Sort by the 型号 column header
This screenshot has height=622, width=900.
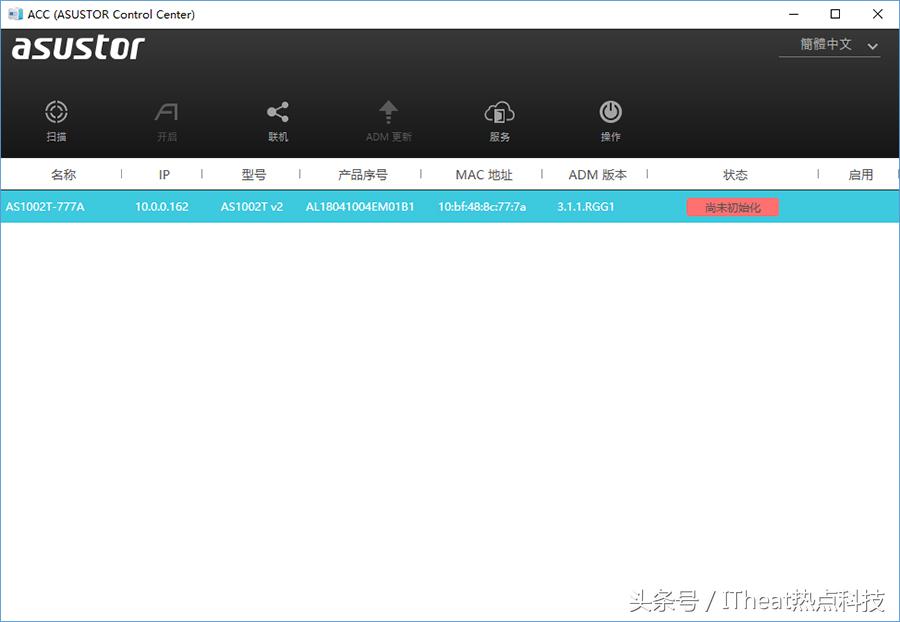coord(254,174)
